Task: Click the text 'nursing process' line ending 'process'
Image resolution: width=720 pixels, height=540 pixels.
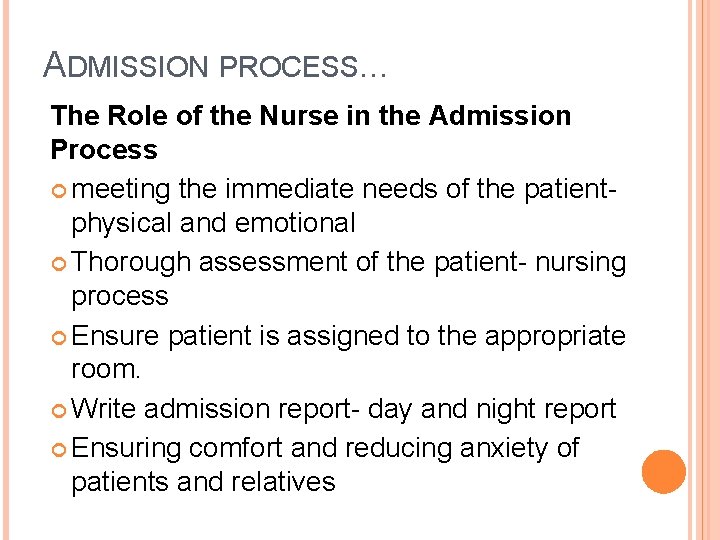Action: pos(120,296)
